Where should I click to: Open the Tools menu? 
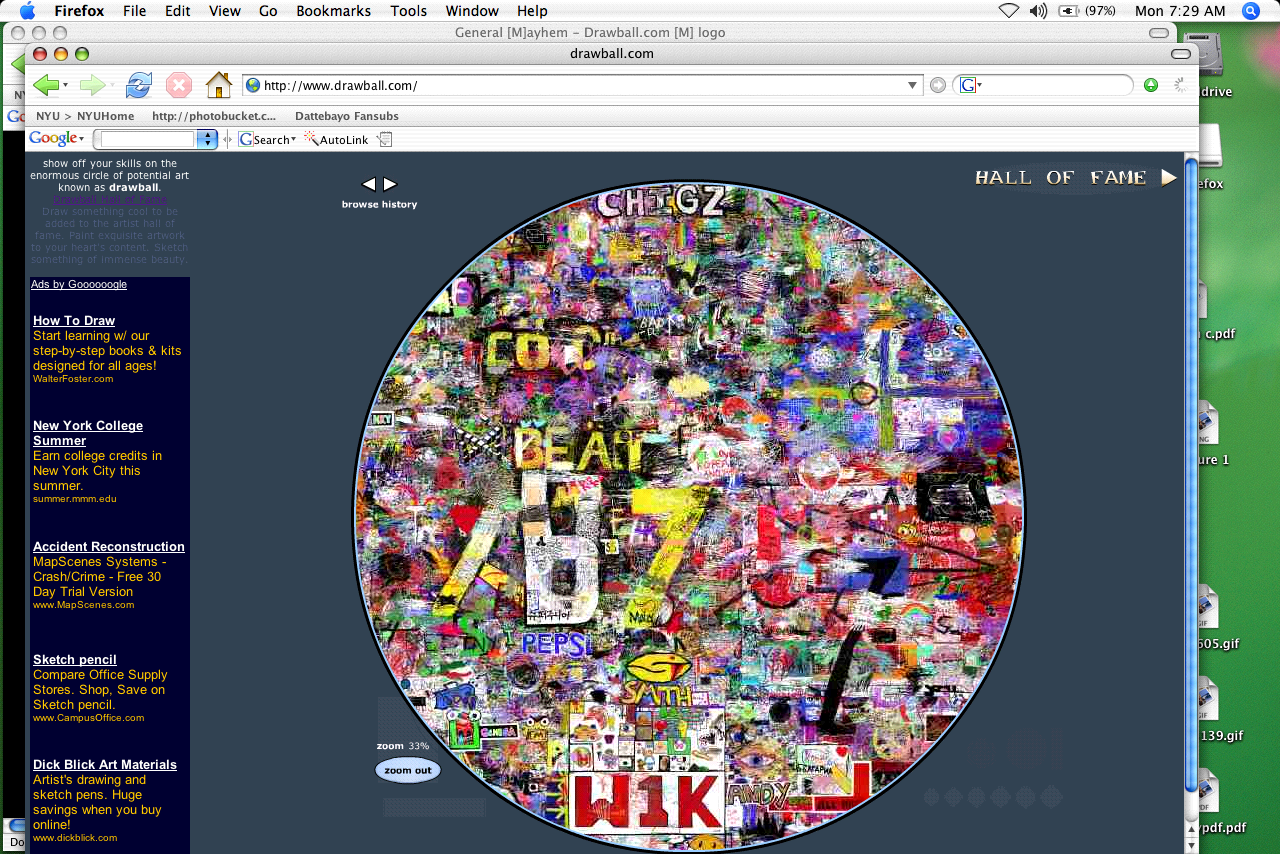pyautogui.click(x=409, y=11)
